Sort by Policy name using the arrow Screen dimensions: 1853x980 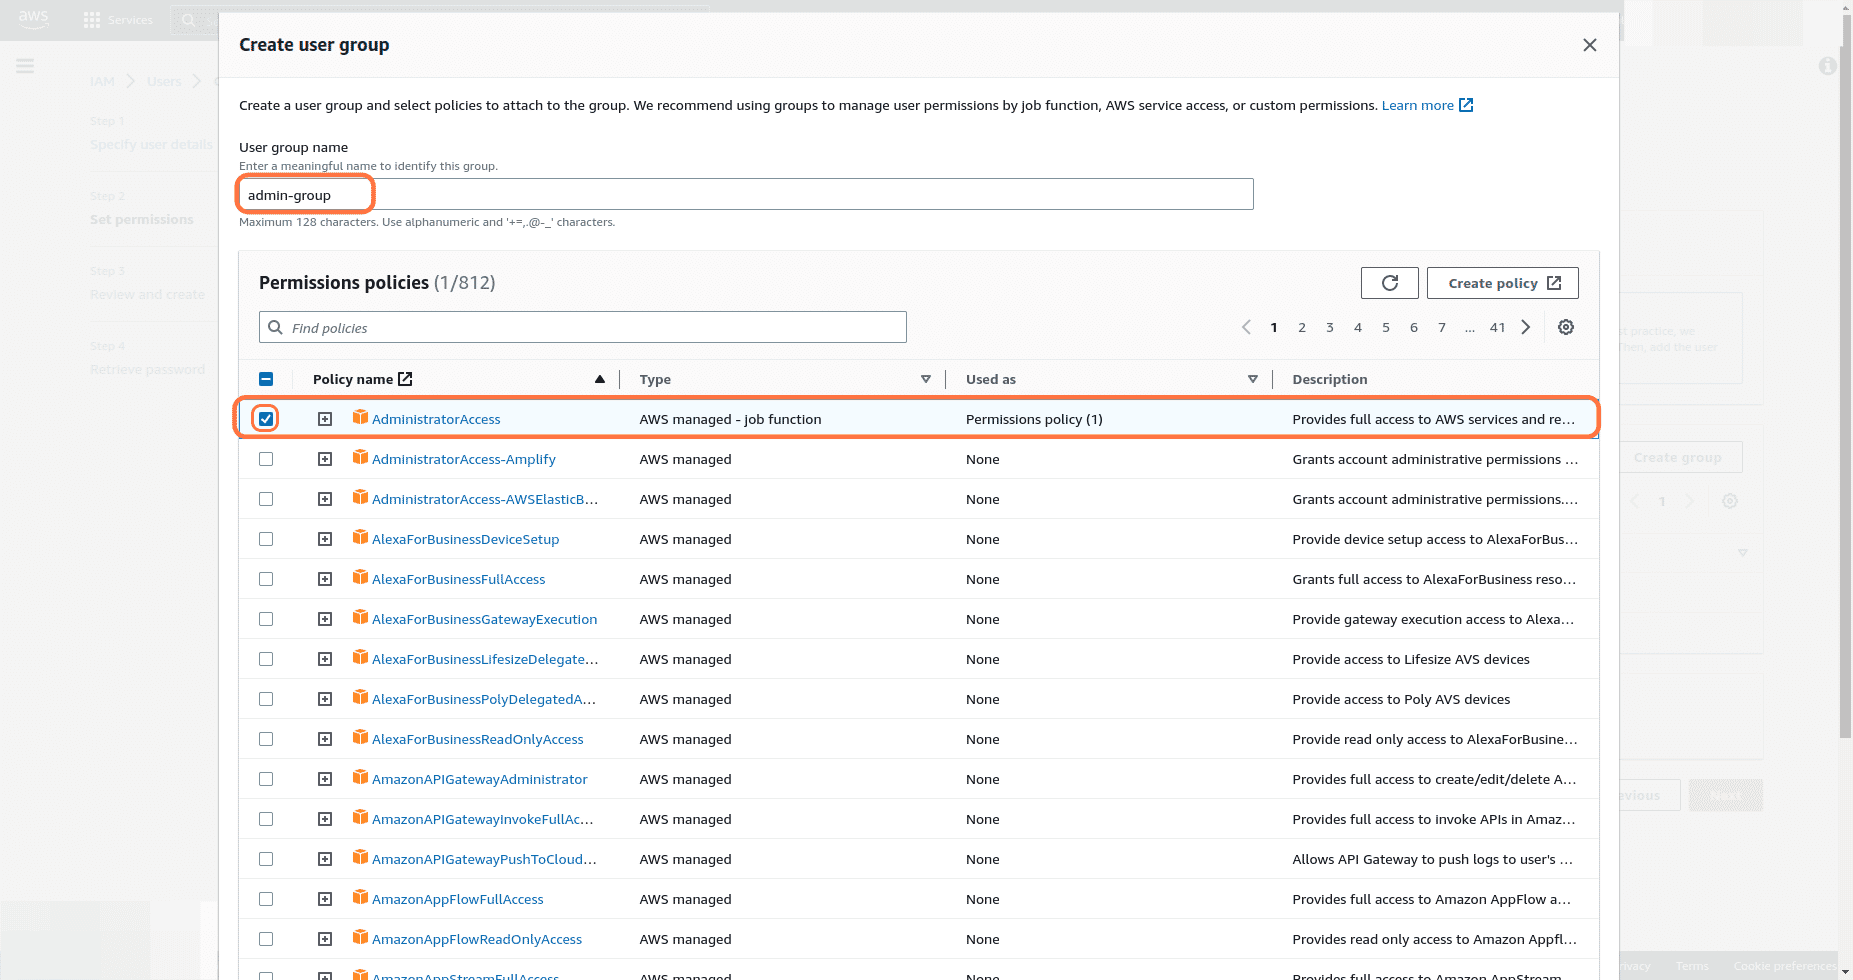coord(600,379)
